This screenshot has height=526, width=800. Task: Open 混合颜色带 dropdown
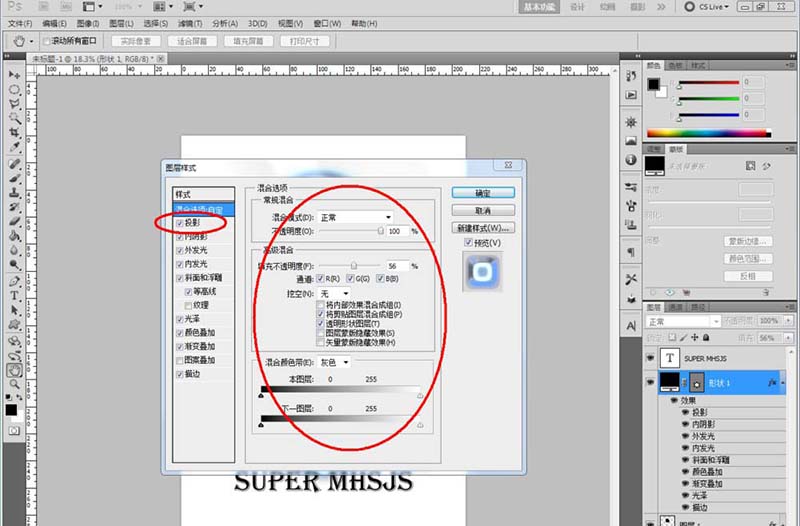point(334,362)
